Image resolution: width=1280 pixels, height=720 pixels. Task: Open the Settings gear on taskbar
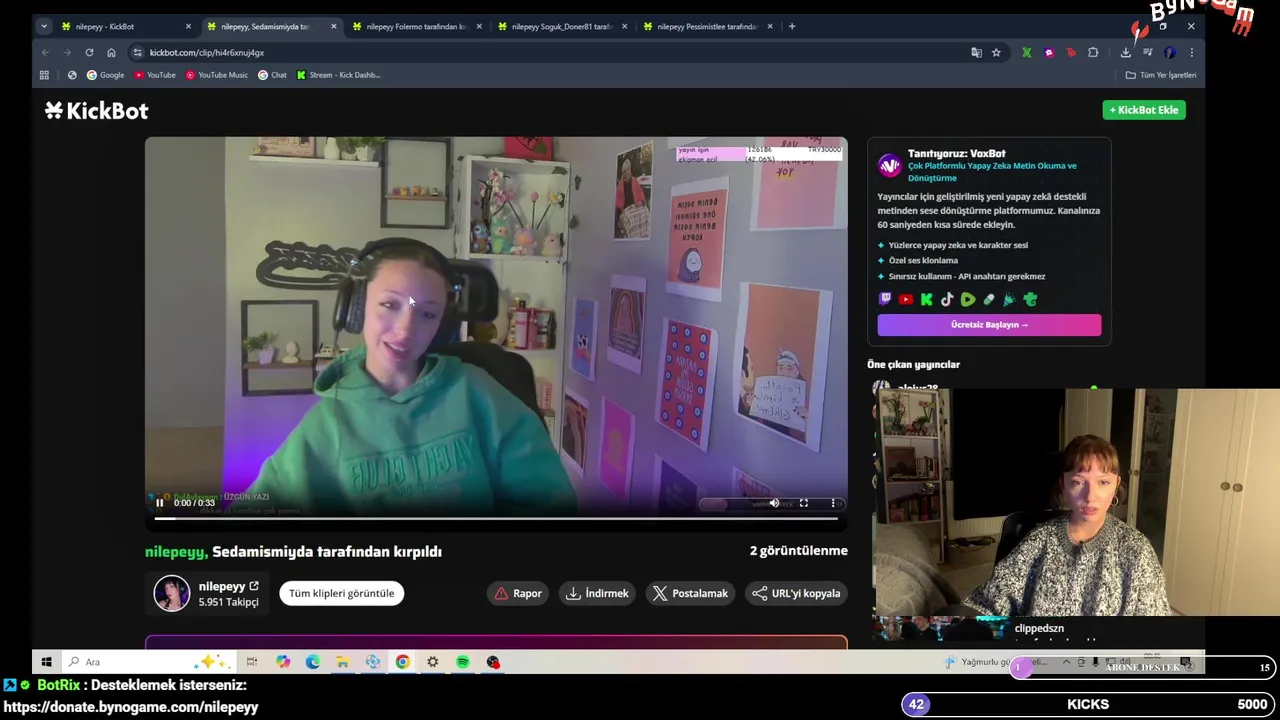(432, 662)
